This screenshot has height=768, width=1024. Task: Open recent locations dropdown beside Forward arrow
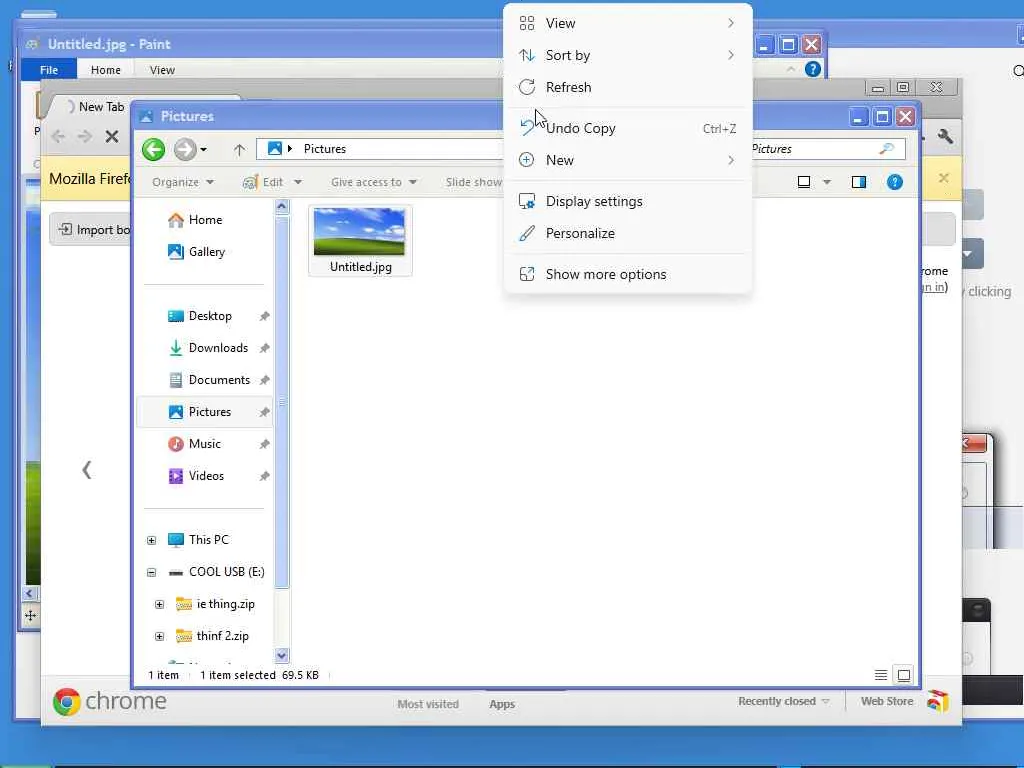click(204, 150)
